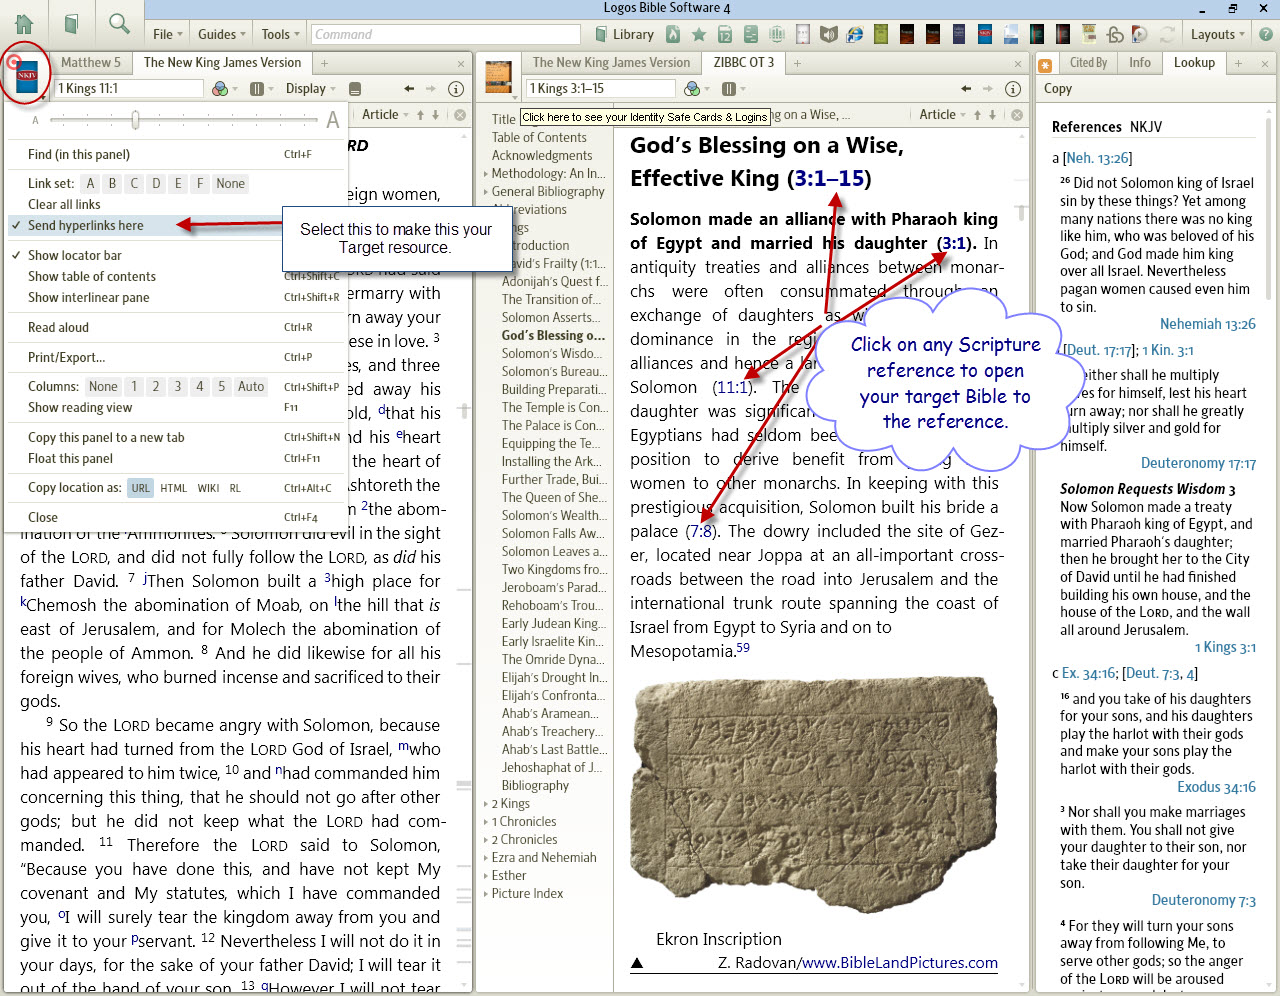Click the ZIBBC book cover panel icon
The width and height of the screenshot is (1280, 996).
[498, 77]
